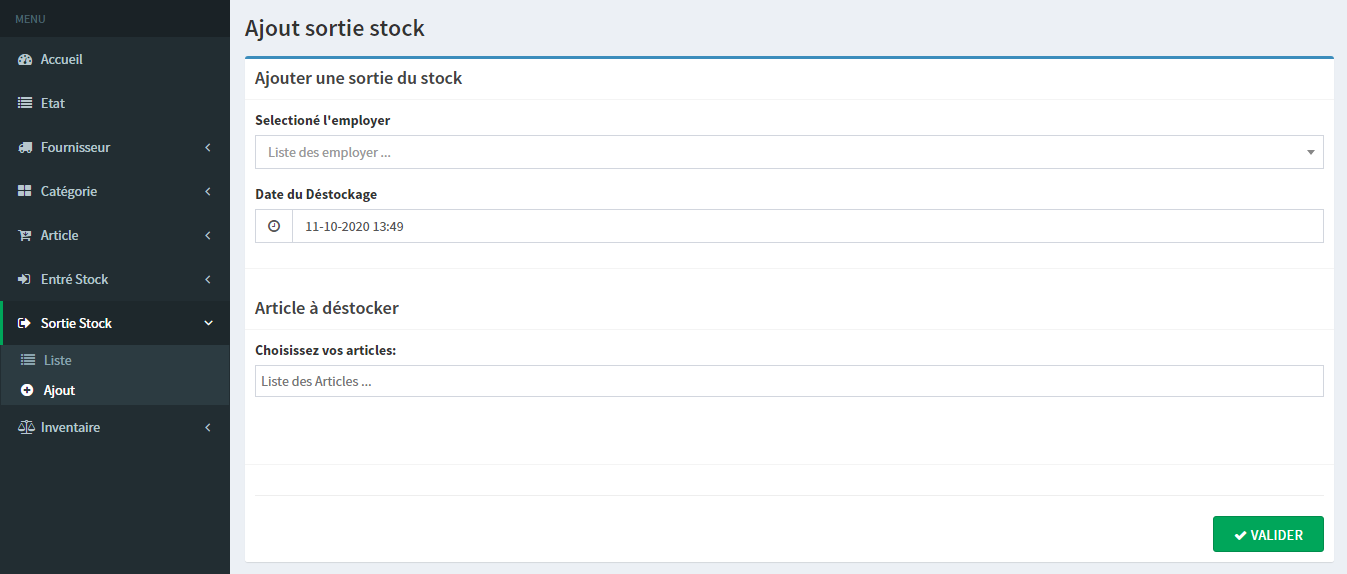Click the dashboard icon beside Accueil
The height and width of the screenshot is (574, 1347).
[25, 60]
